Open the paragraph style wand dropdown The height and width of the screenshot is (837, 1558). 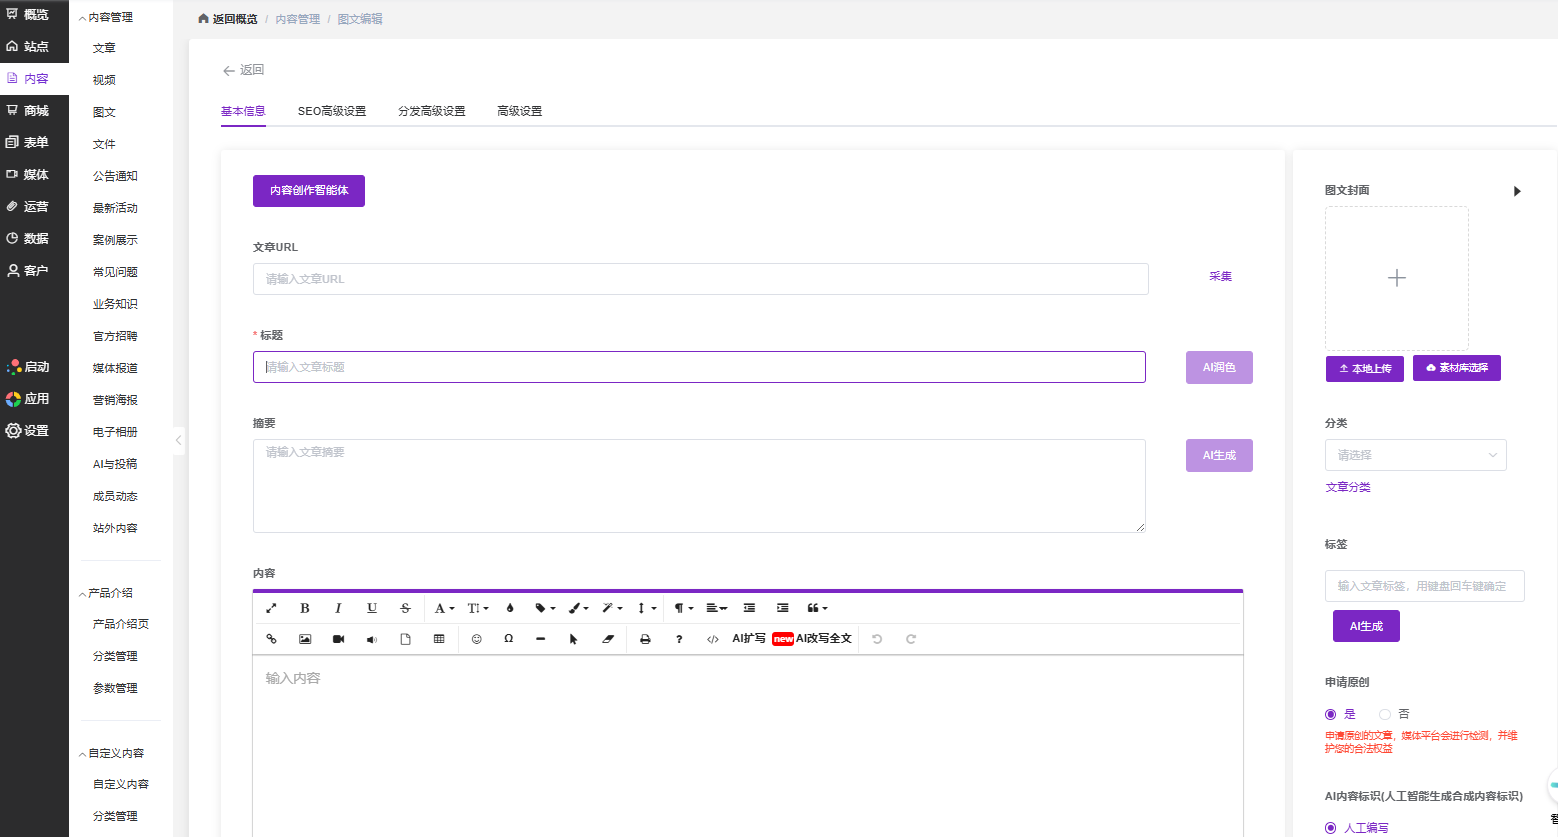pos(612,608)
